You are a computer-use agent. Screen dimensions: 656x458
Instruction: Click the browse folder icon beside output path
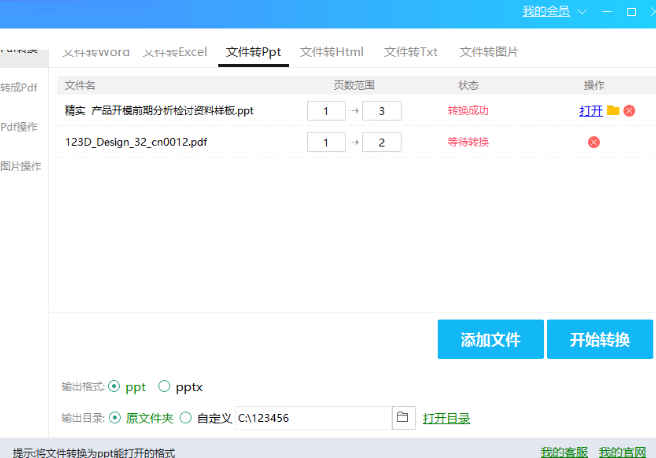click(402, 418)
